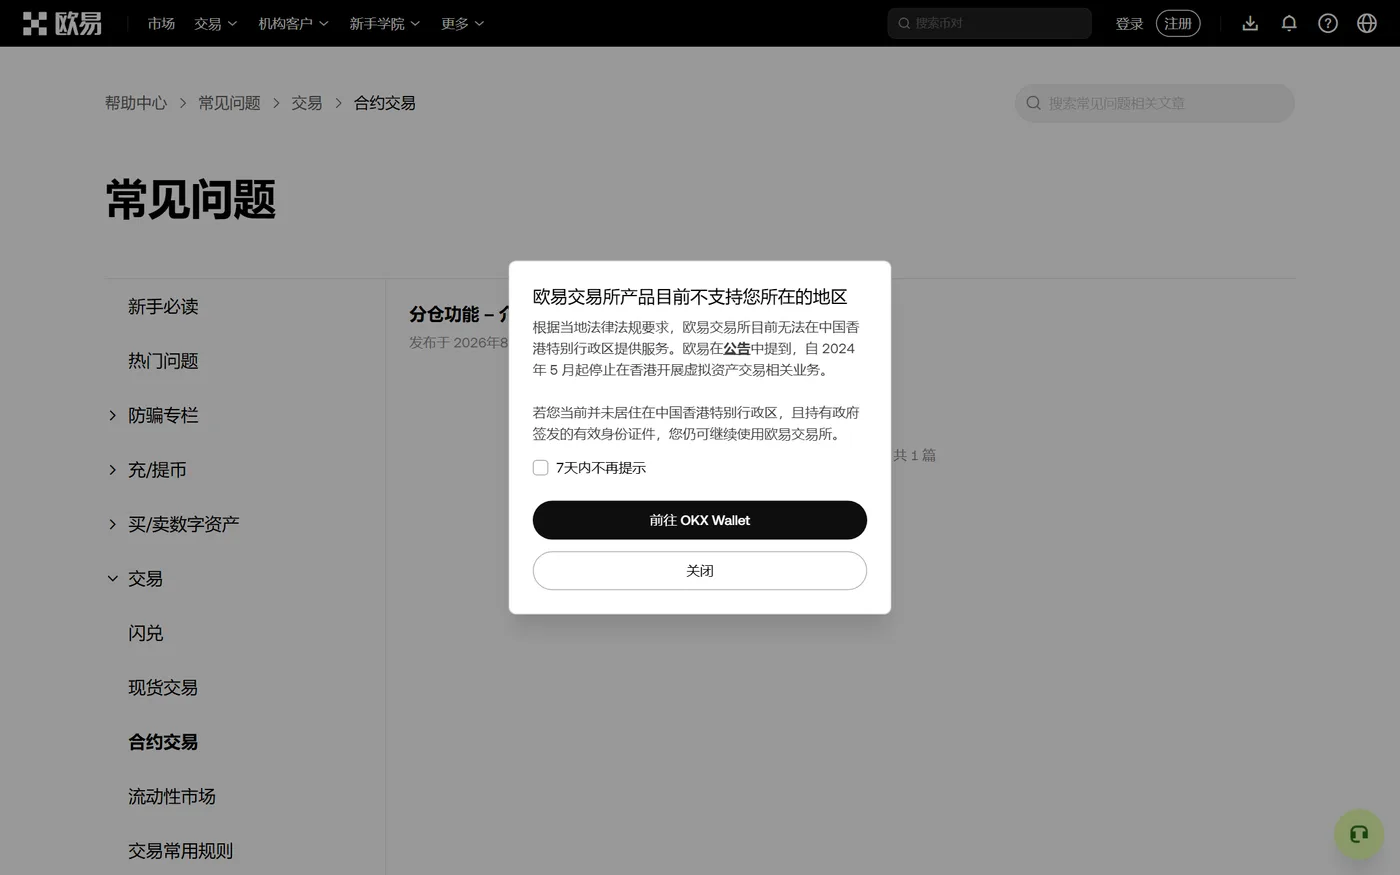The image size is (1400, 875).
Task: Click the 登录 link
Action: coord(1129,23)
